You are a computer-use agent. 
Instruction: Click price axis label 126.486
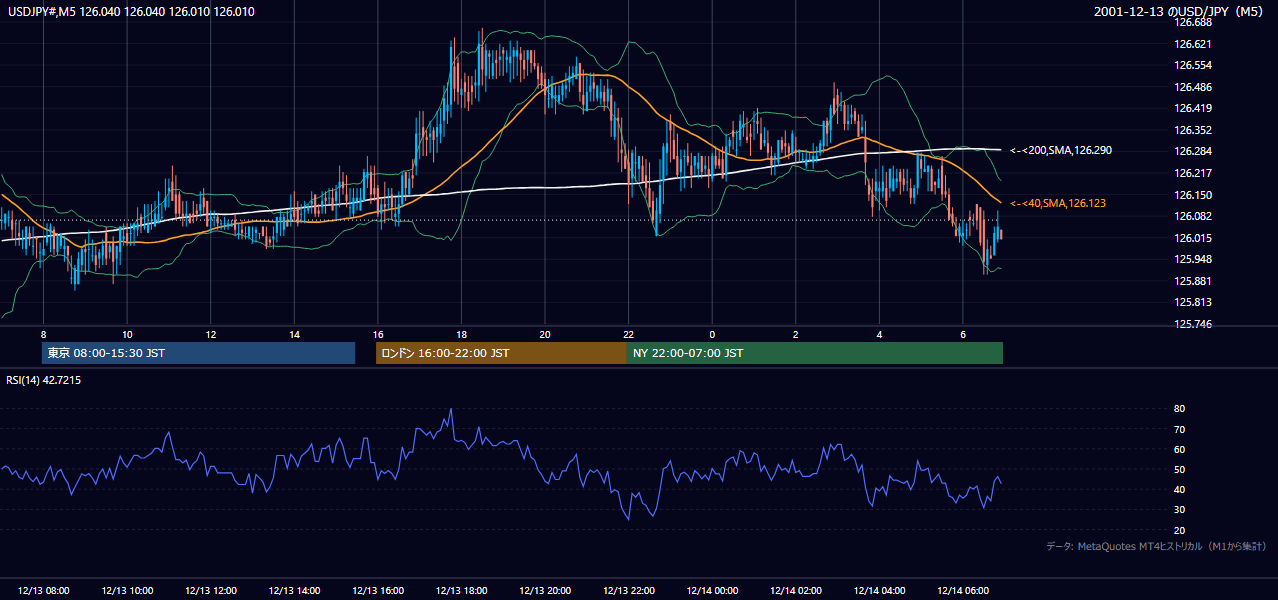tap(1193, 87)
